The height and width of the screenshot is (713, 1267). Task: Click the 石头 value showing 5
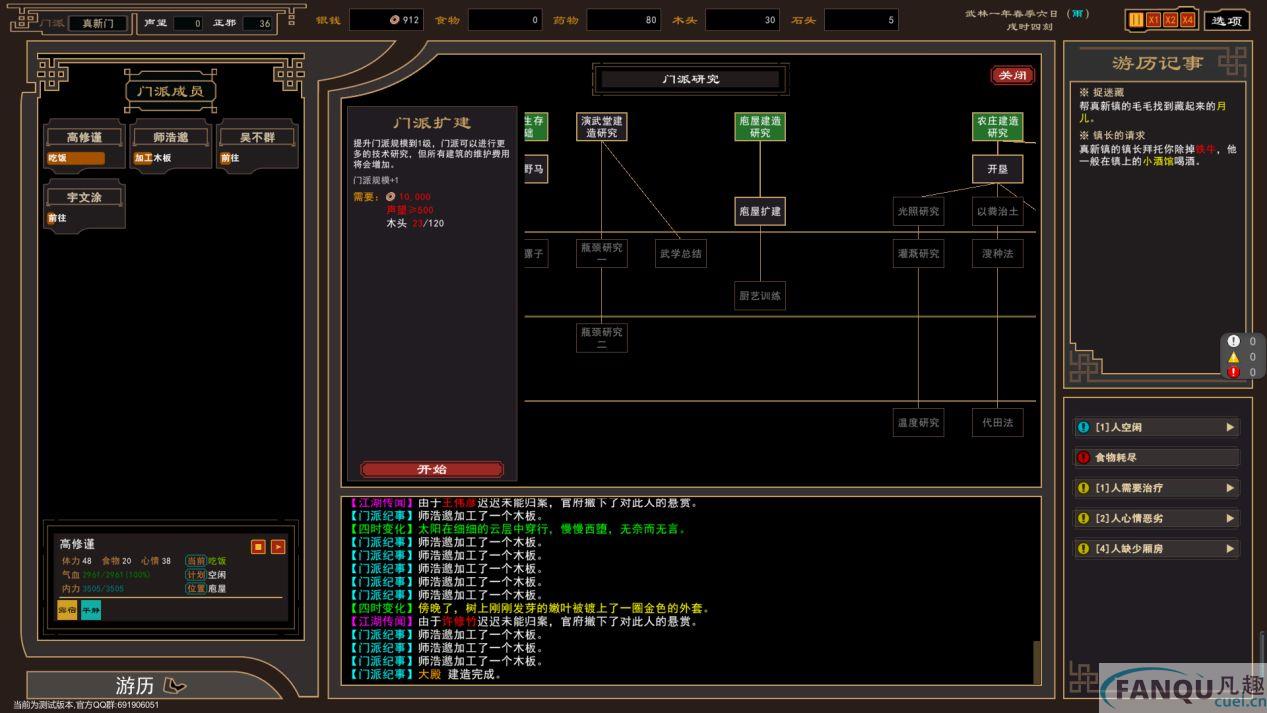(x=861, y=20)
